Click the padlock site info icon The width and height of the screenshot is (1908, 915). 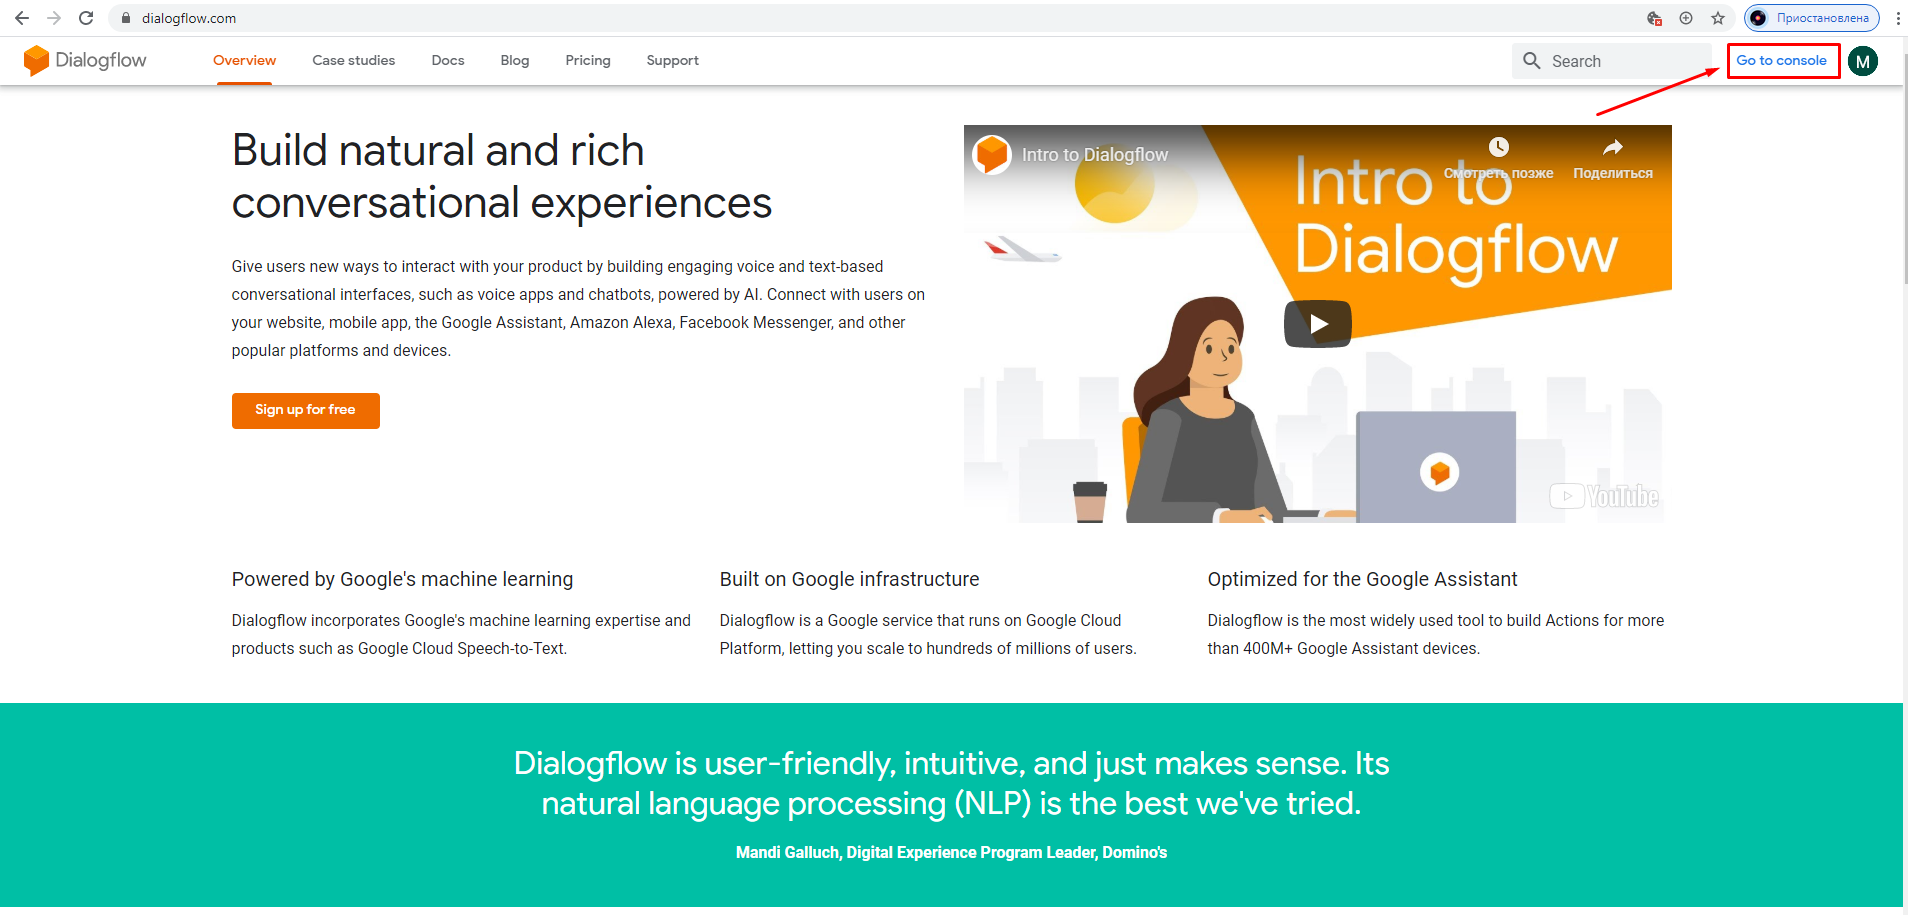click(126, 18)
